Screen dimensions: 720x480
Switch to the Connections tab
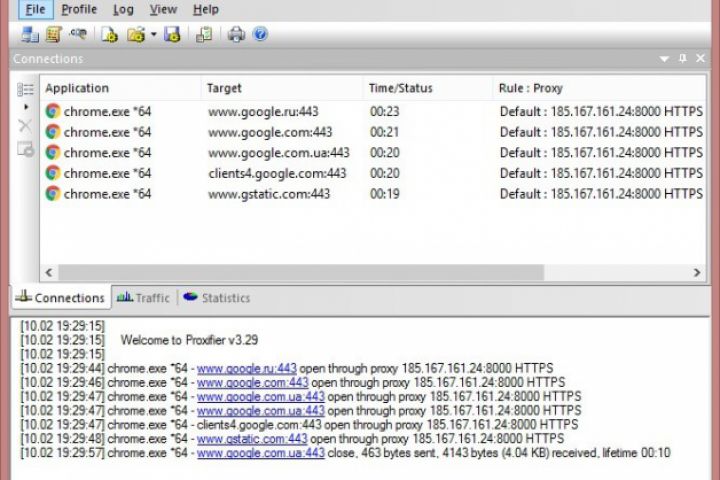[x=60, y=298]
